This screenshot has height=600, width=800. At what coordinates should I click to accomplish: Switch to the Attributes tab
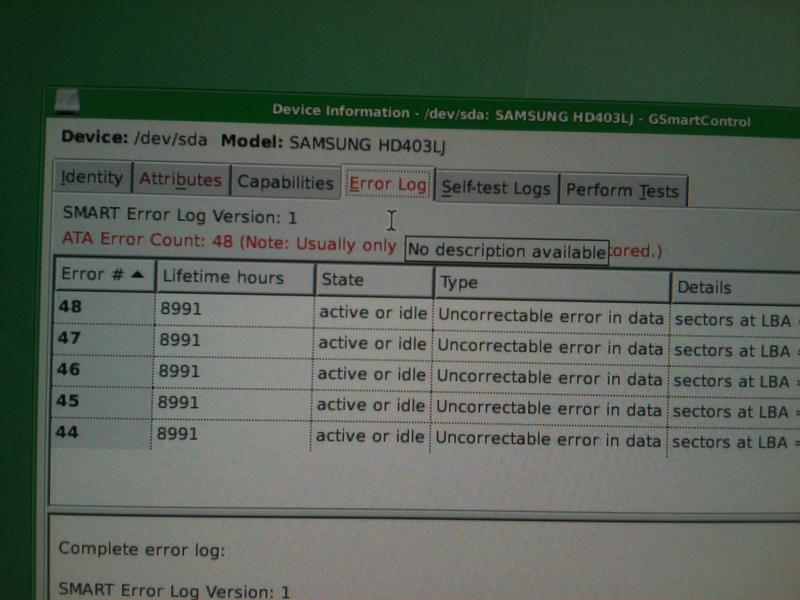pyautogui.click(x=181, y=179)
